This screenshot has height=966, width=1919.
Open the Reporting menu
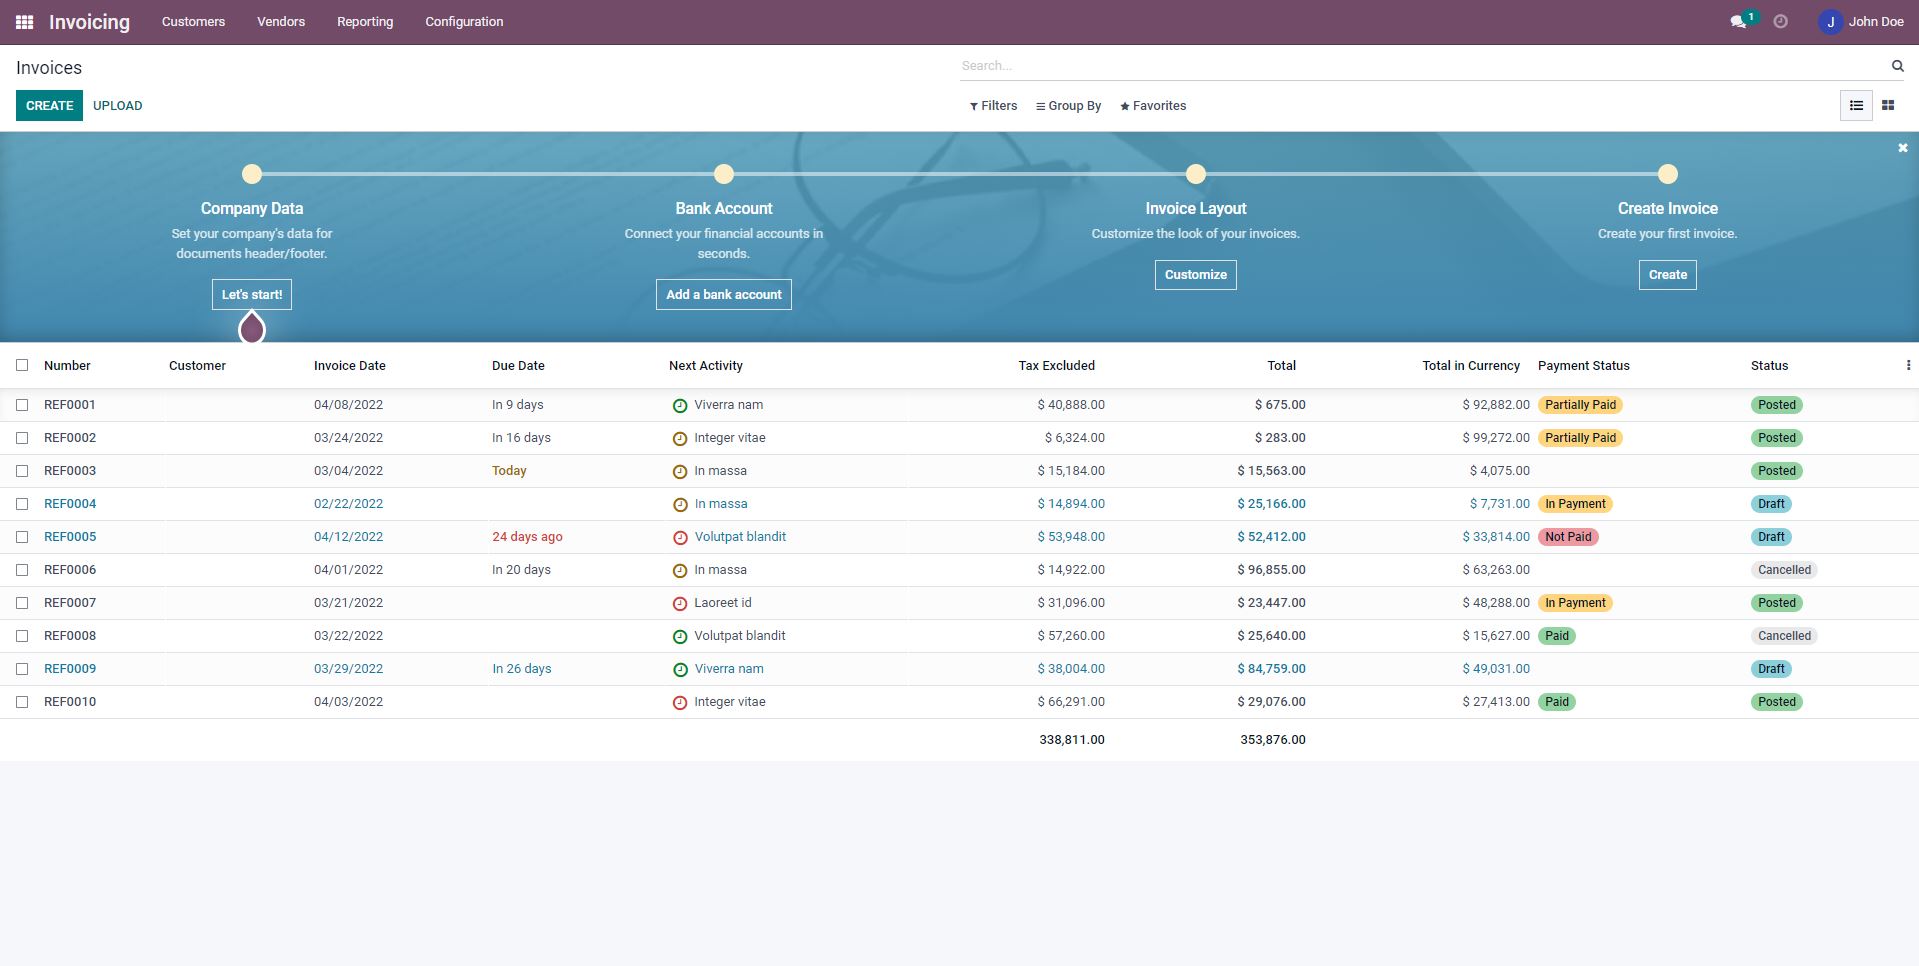point(364,22)
